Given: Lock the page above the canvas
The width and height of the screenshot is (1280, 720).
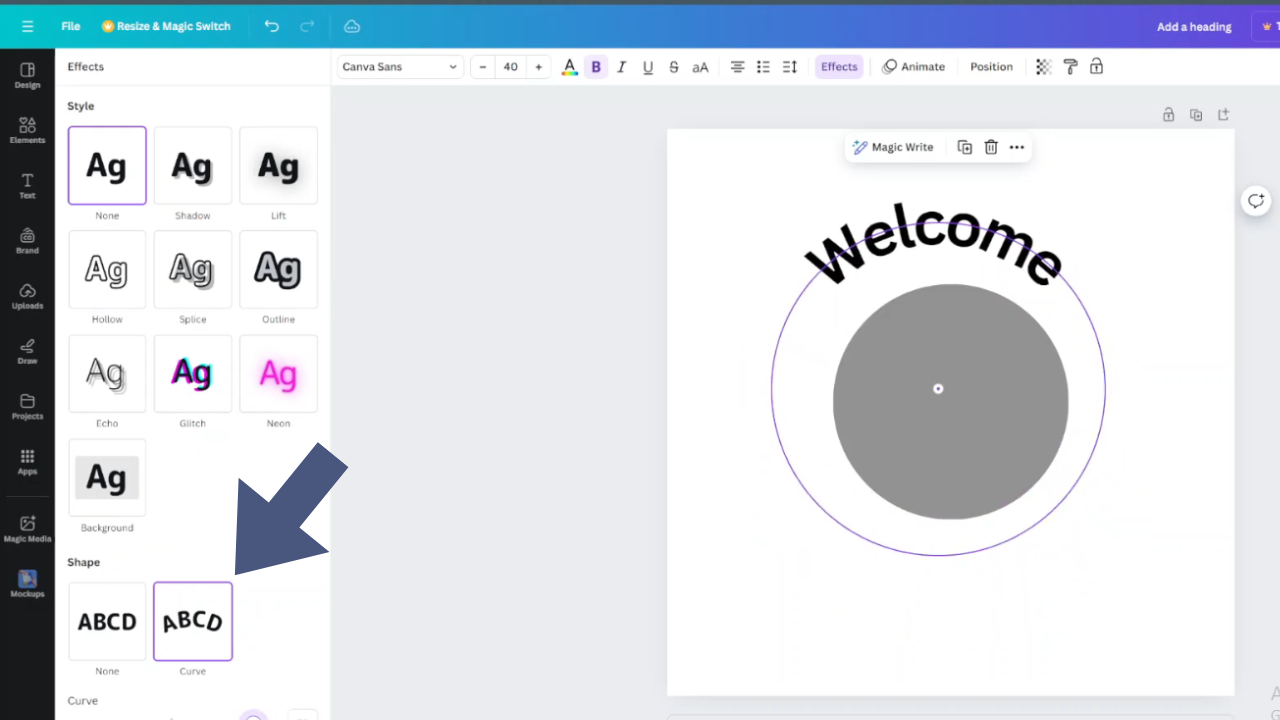Looking at the screenshot, I should 1168,115.
